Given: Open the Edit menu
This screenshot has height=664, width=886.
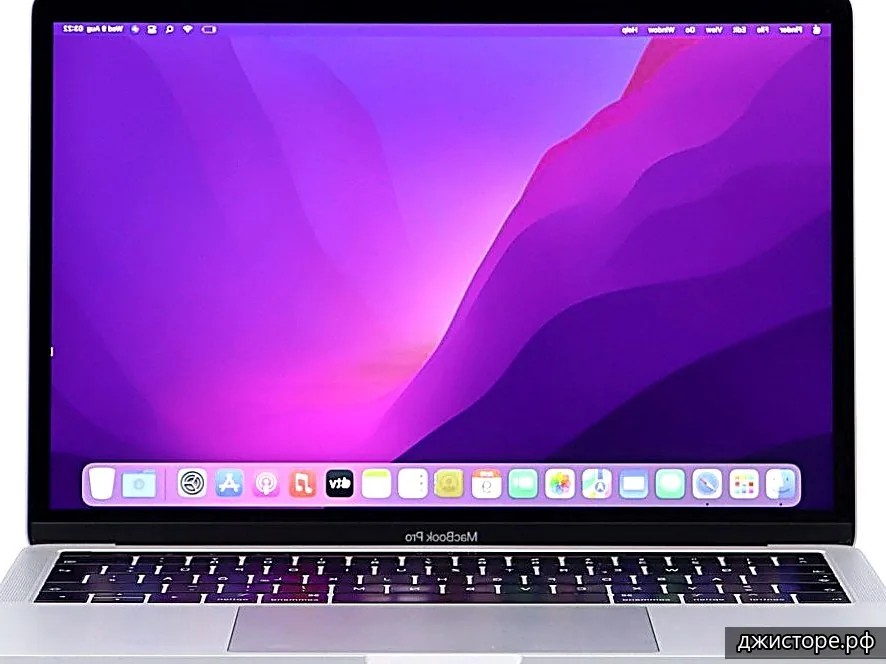Looking at the screenshot, I should (740, 30).
